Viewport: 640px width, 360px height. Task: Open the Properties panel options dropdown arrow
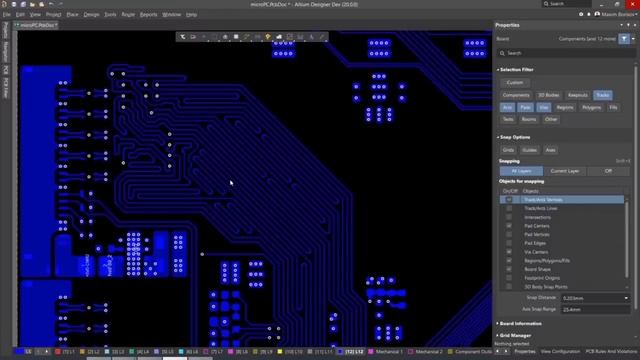pos(622,25)
